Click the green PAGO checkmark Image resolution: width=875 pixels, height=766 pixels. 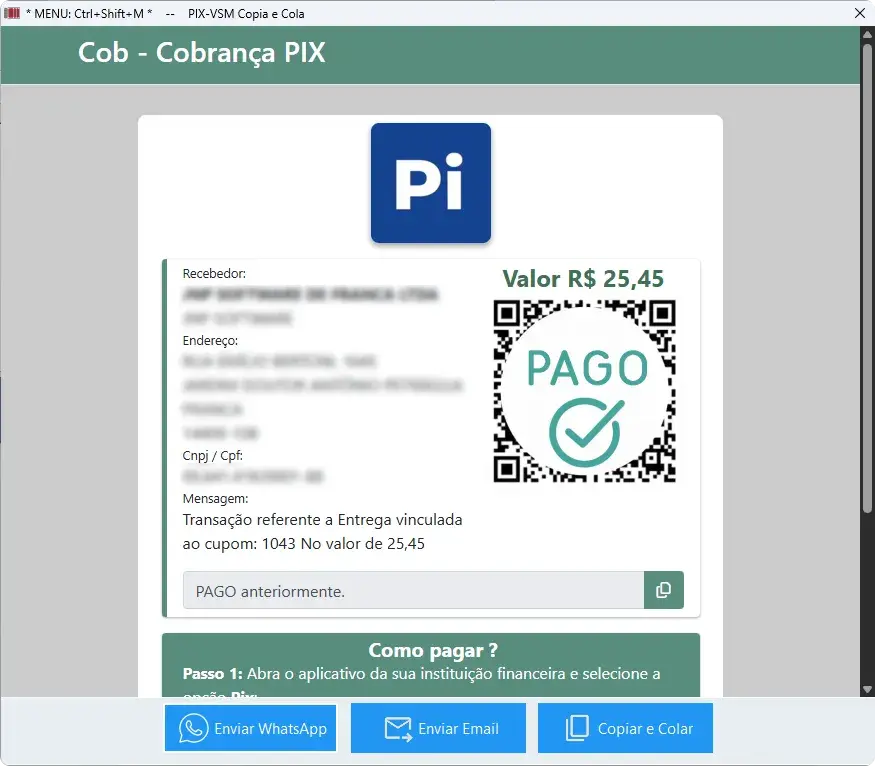click(x=586, y=425)
